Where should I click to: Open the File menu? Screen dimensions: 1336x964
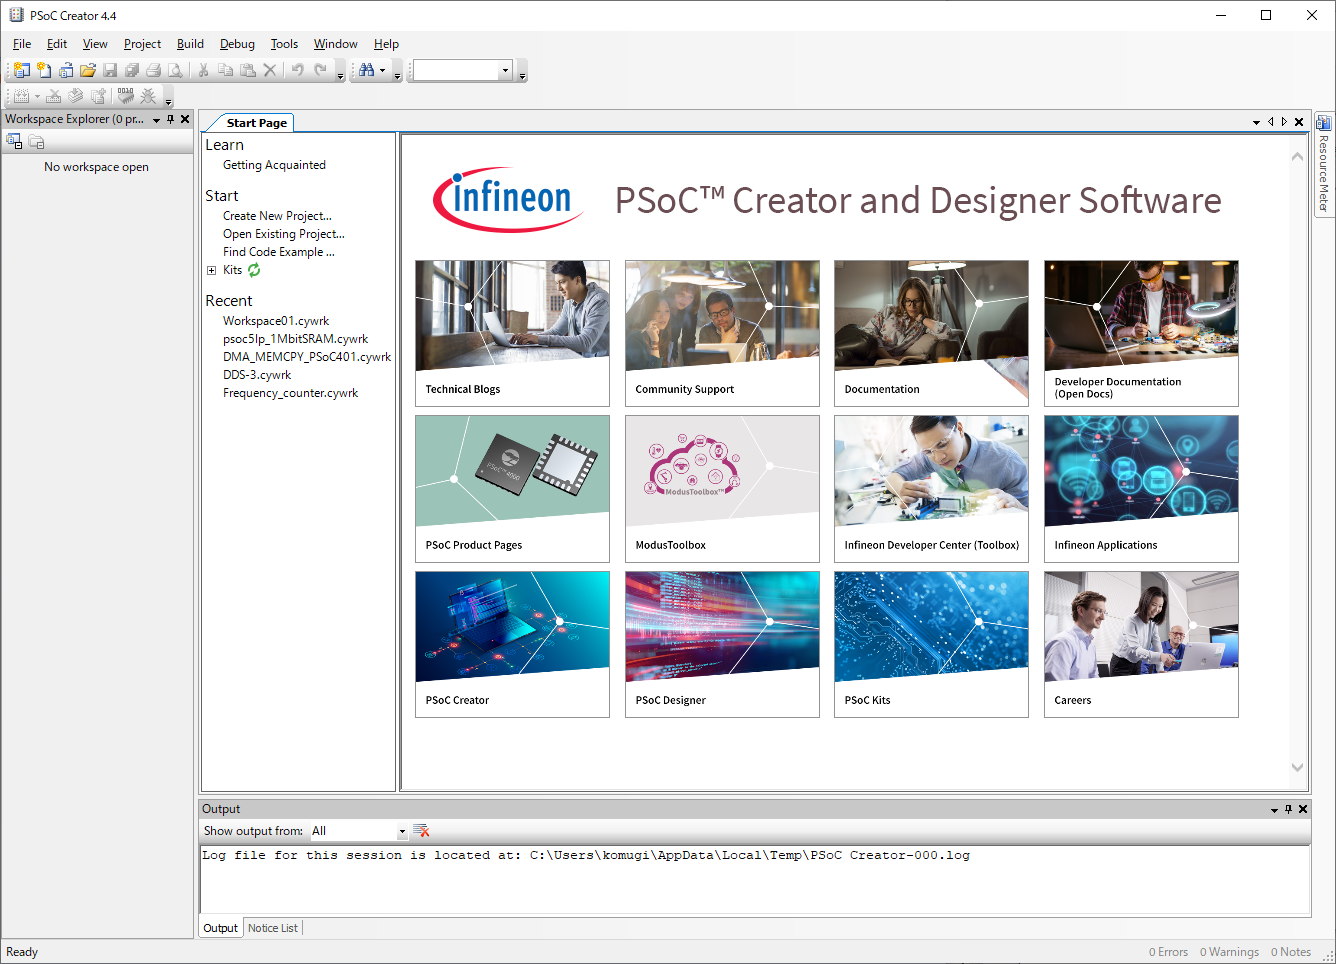pyautogui.click(x=22, y=44)
